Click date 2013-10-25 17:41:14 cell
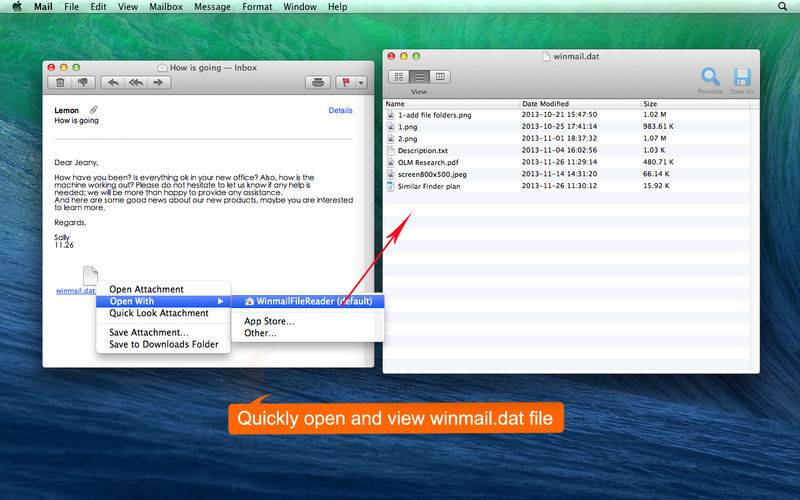Screen dimensions: 800x500 click(559, 126)
